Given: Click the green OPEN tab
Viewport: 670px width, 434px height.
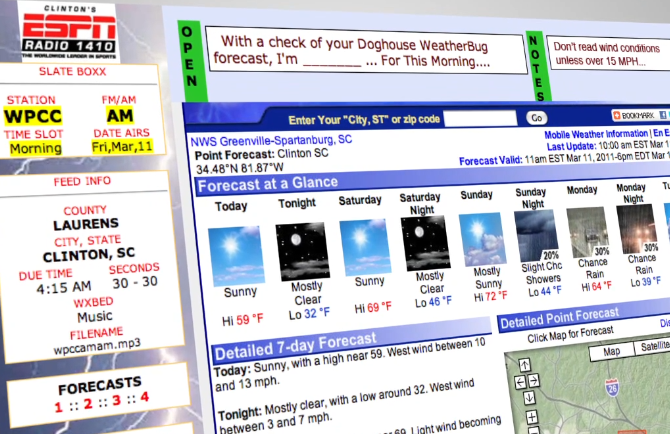Looking at the screenshot, I should (191, 61).
